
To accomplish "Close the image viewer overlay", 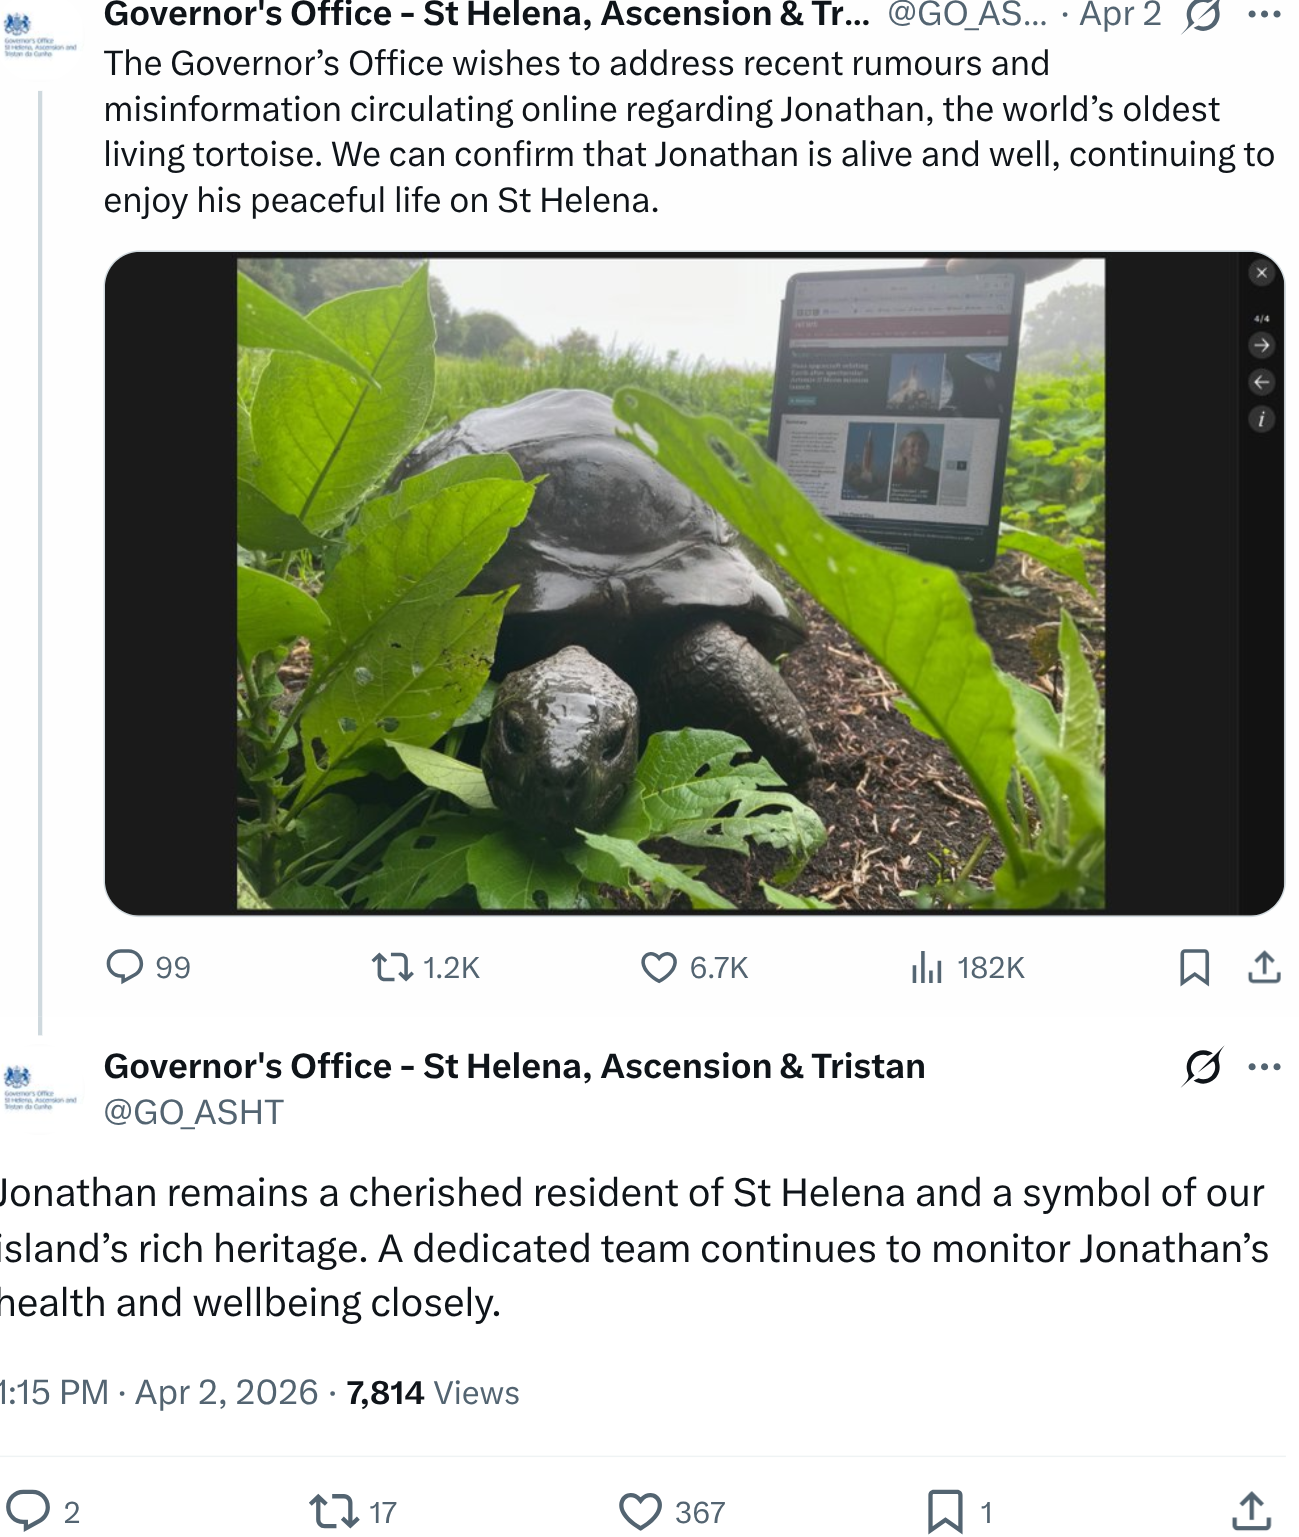I will [x=1261, y=272].
